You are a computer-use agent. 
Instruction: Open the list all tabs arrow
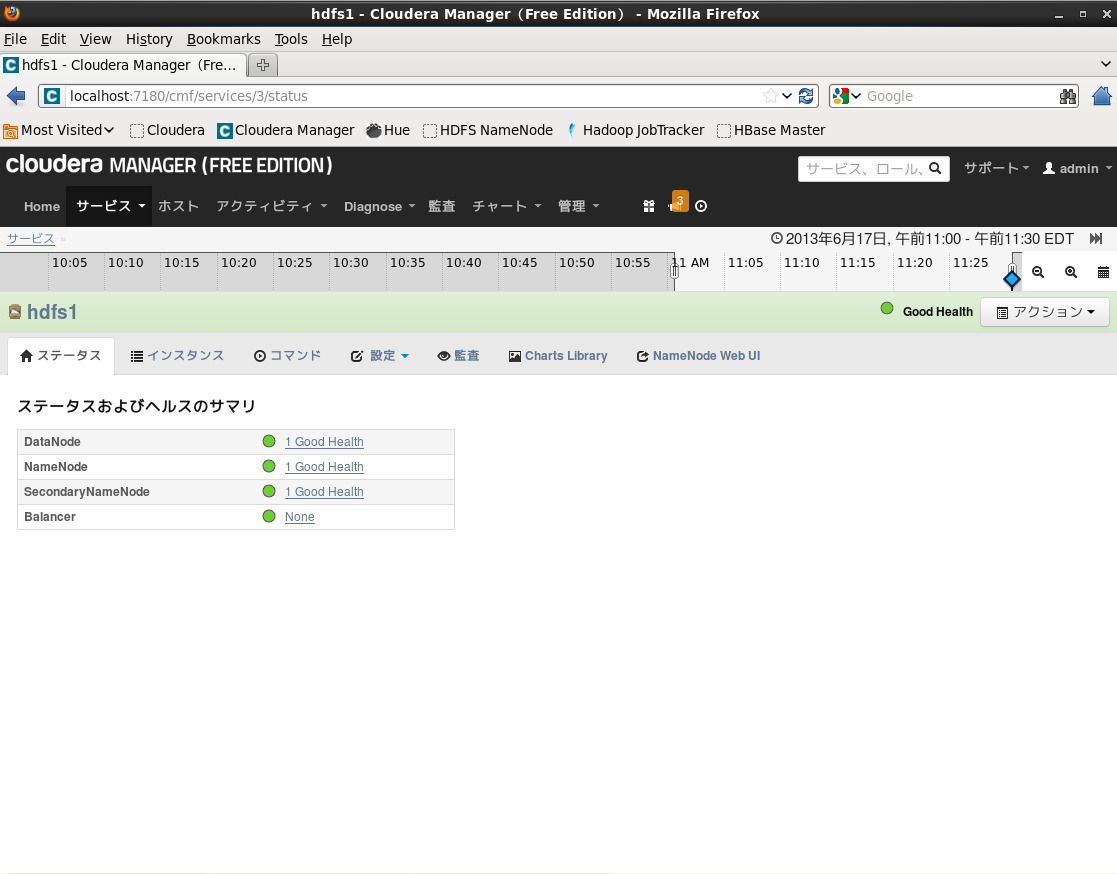click(x=1105, y=64)
